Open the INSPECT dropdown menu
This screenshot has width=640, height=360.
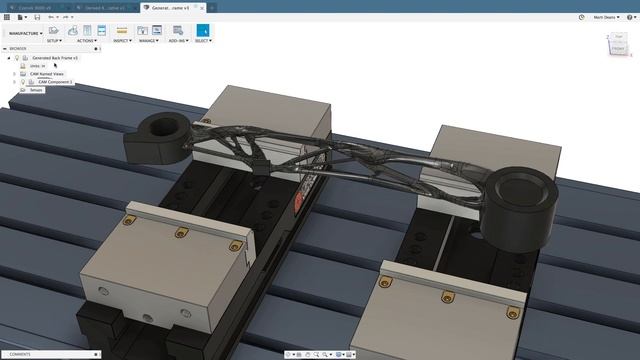point(122,41)
